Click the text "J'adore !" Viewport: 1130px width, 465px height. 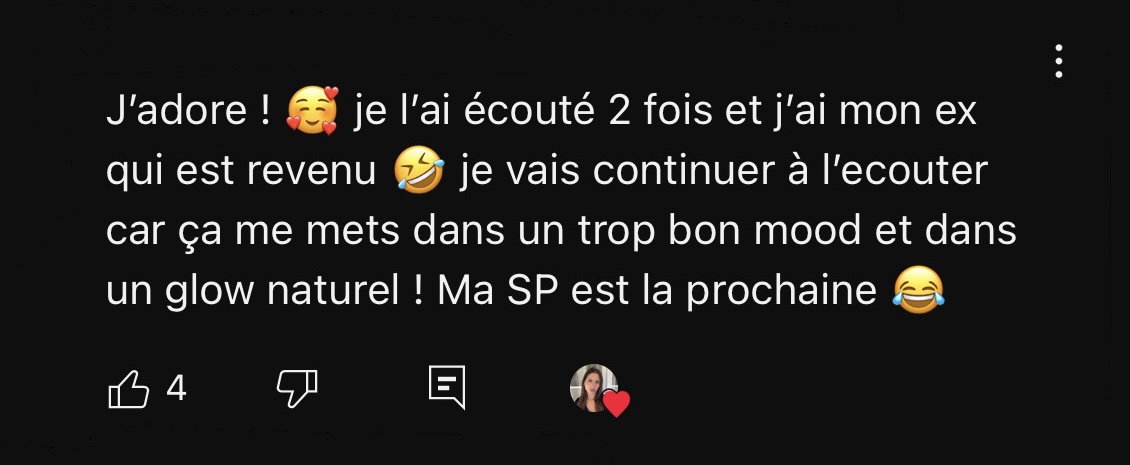click(x=189, y=111)
